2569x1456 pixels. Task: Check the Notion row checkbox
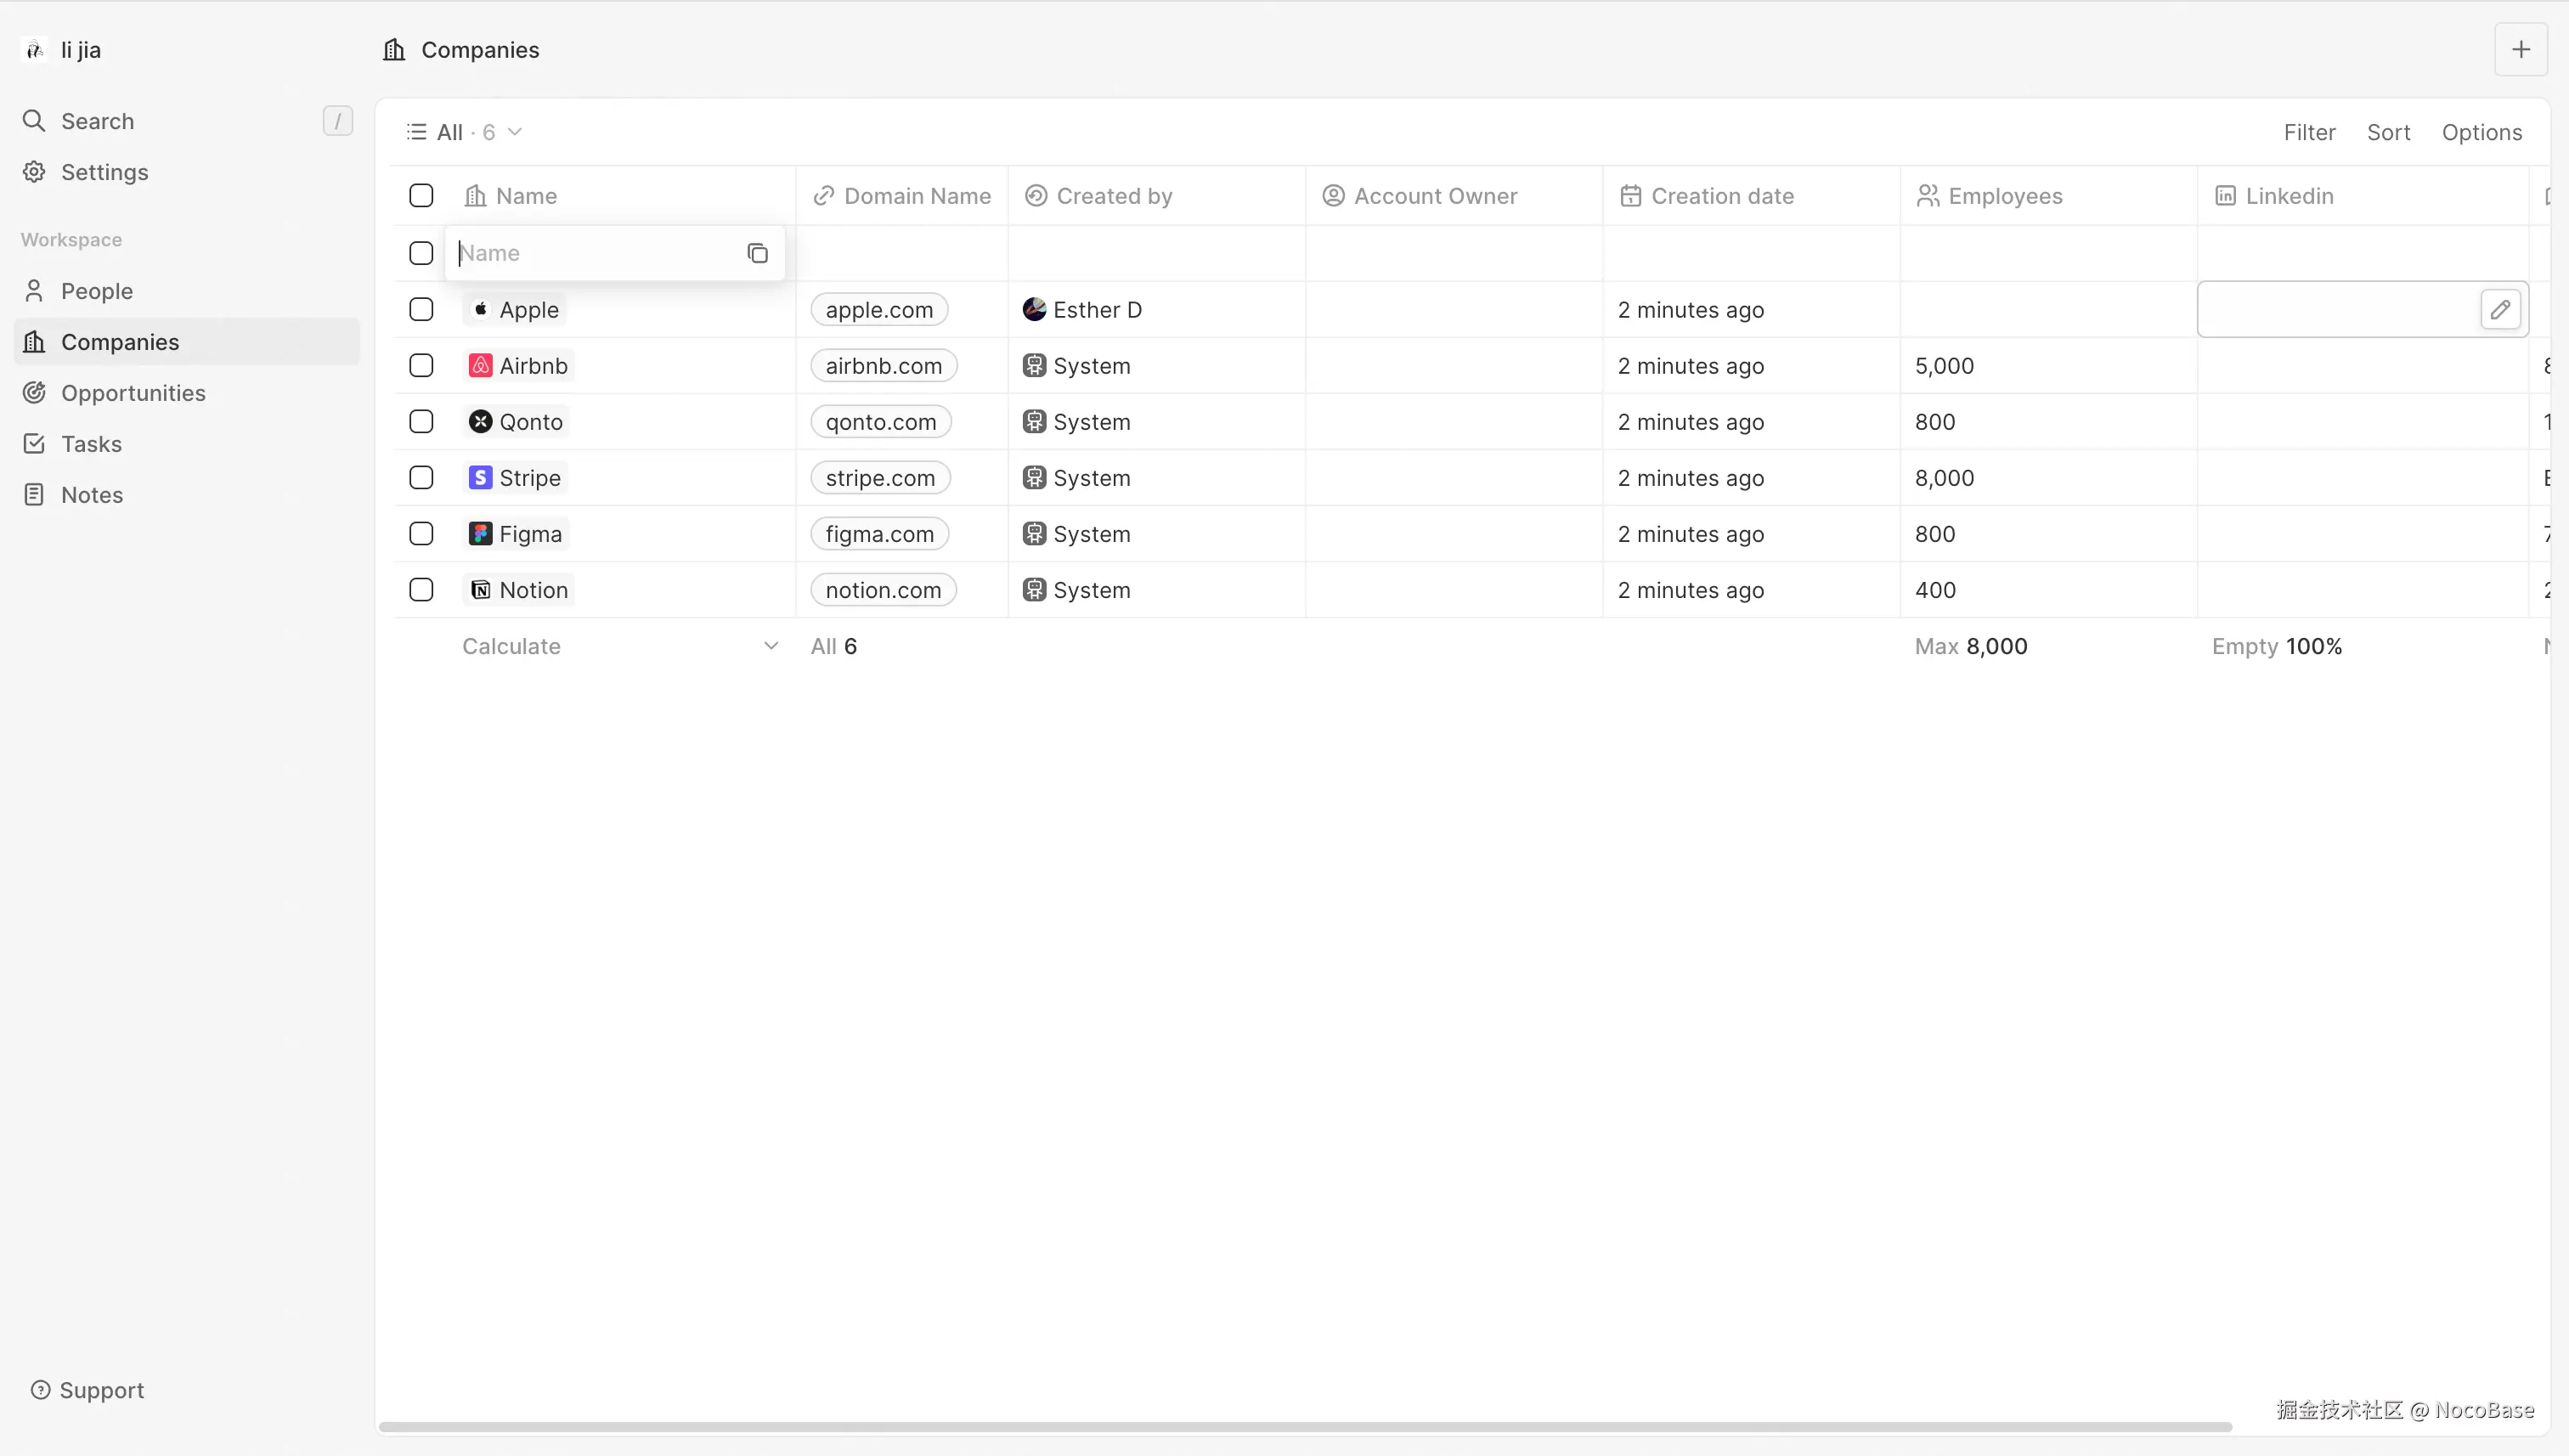(x=422, y=590)
